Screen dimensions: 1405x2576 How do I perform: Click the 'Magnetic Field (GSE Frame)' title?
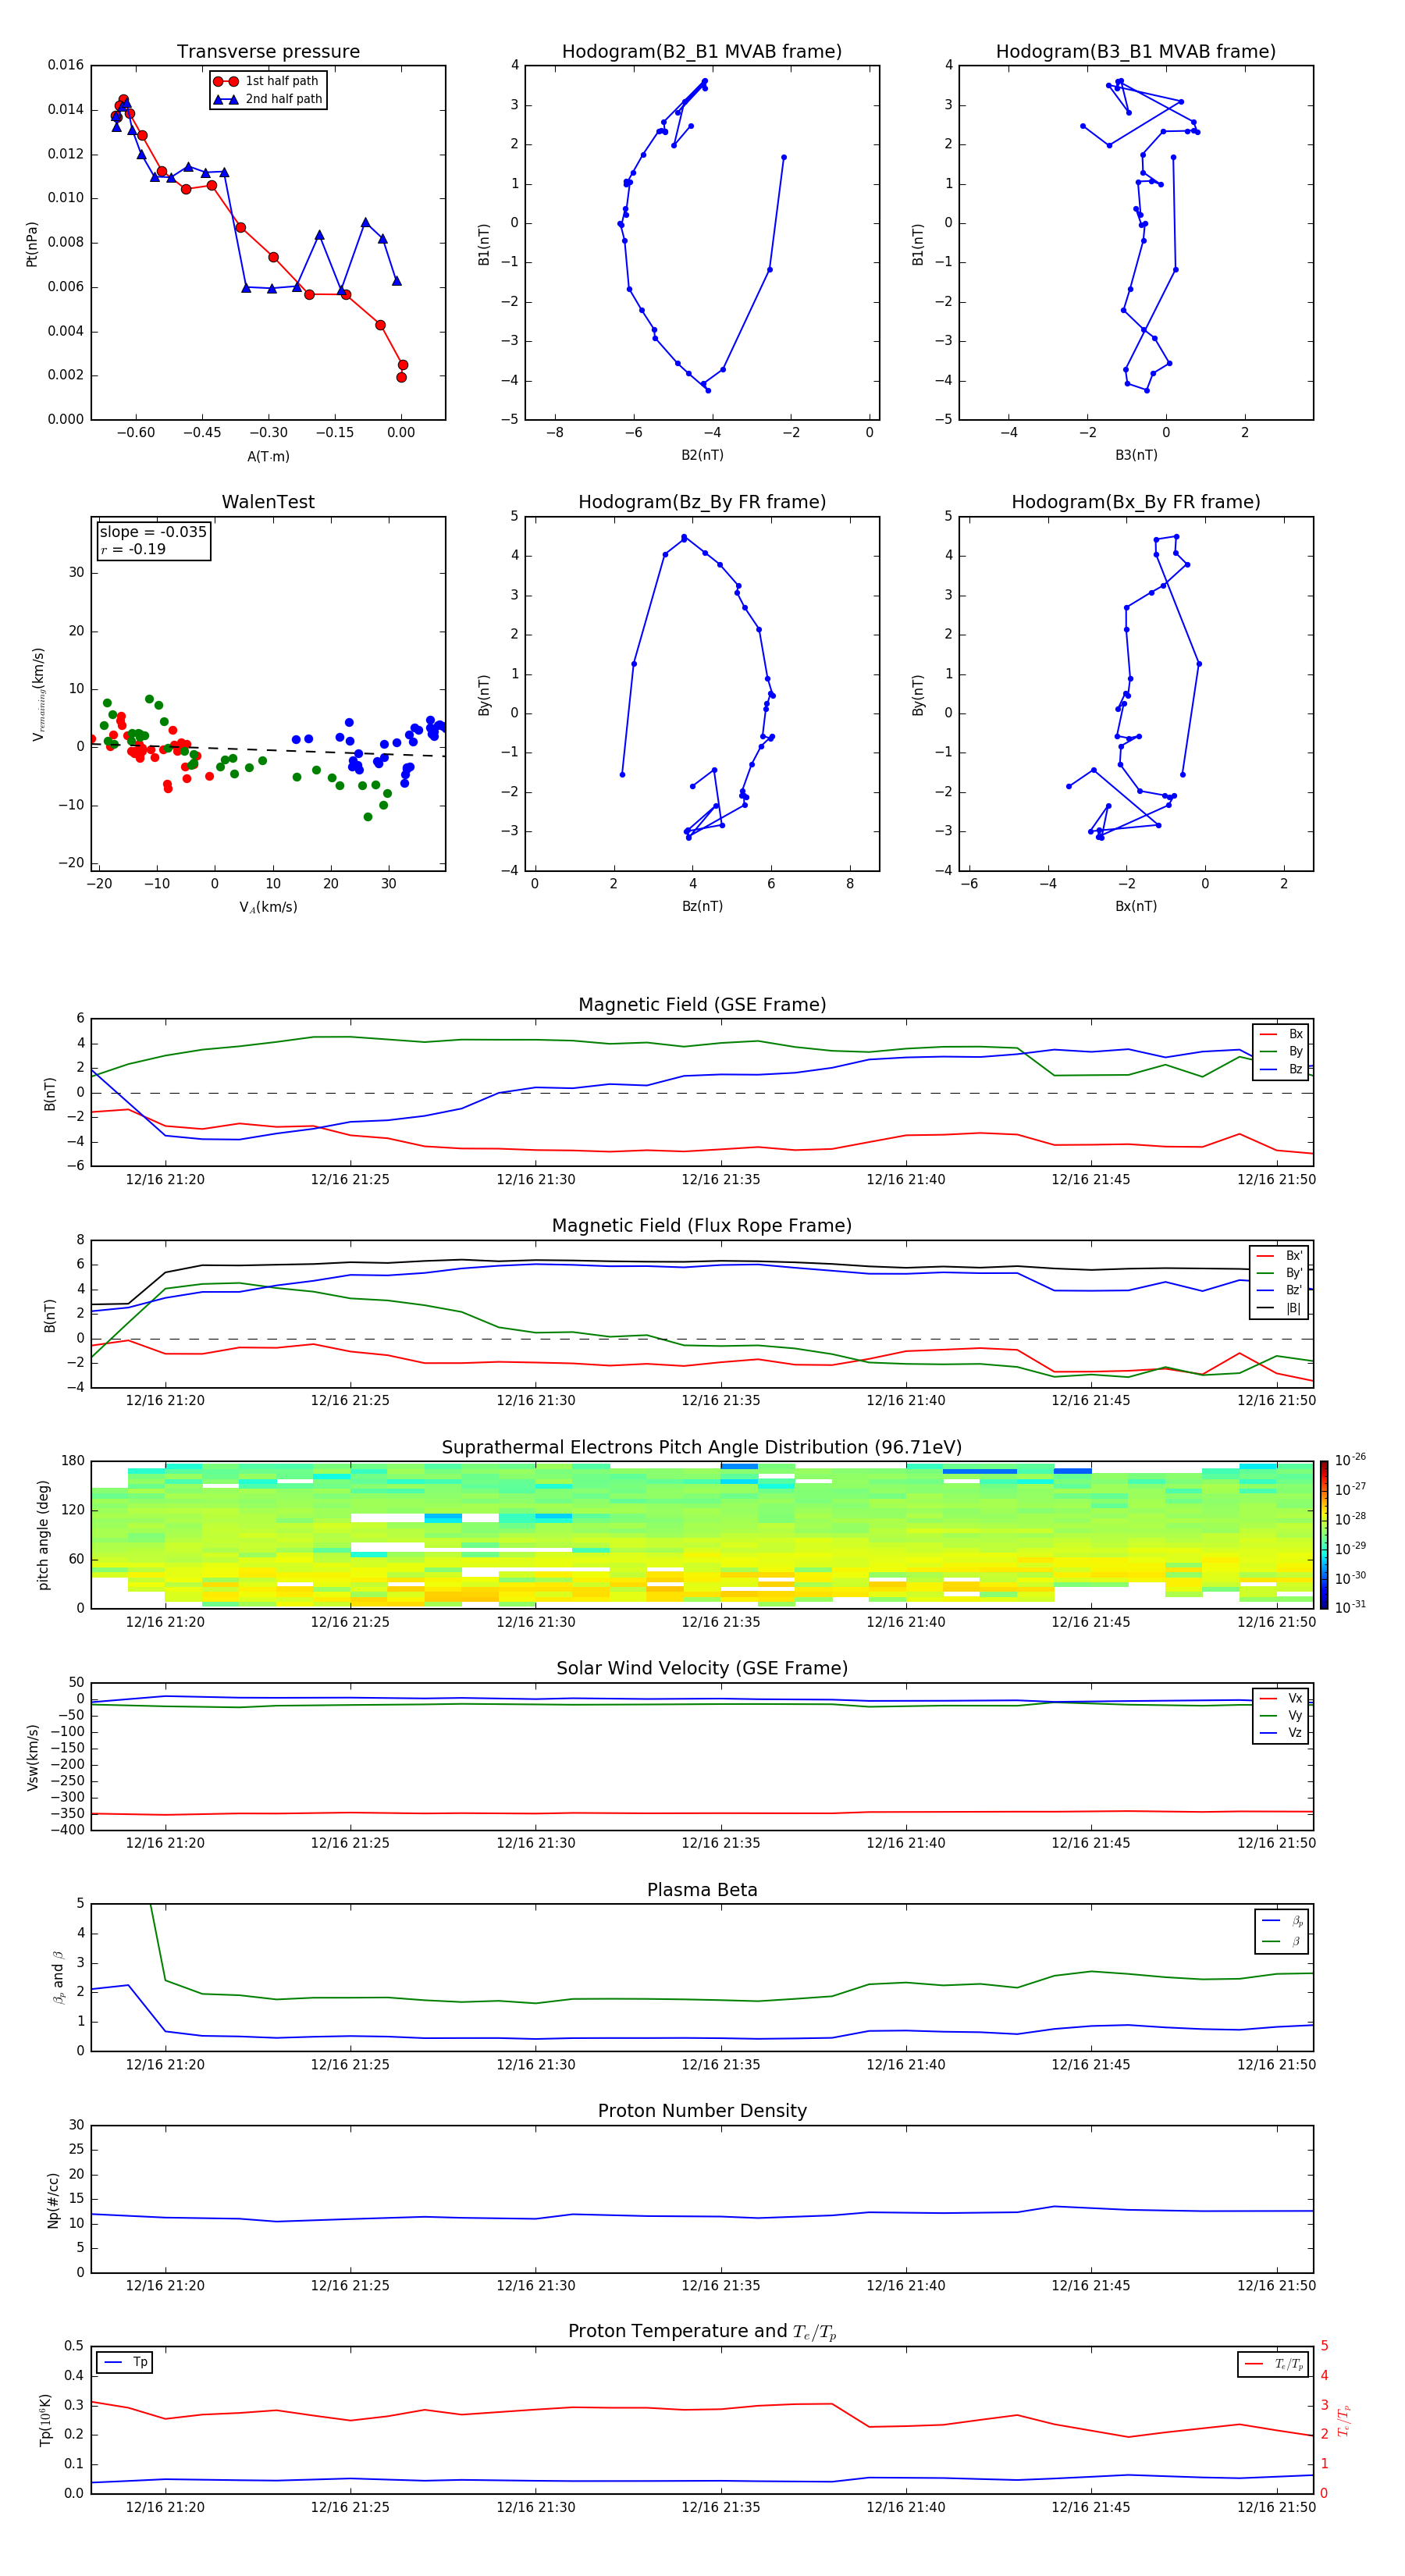(702, 1005)
